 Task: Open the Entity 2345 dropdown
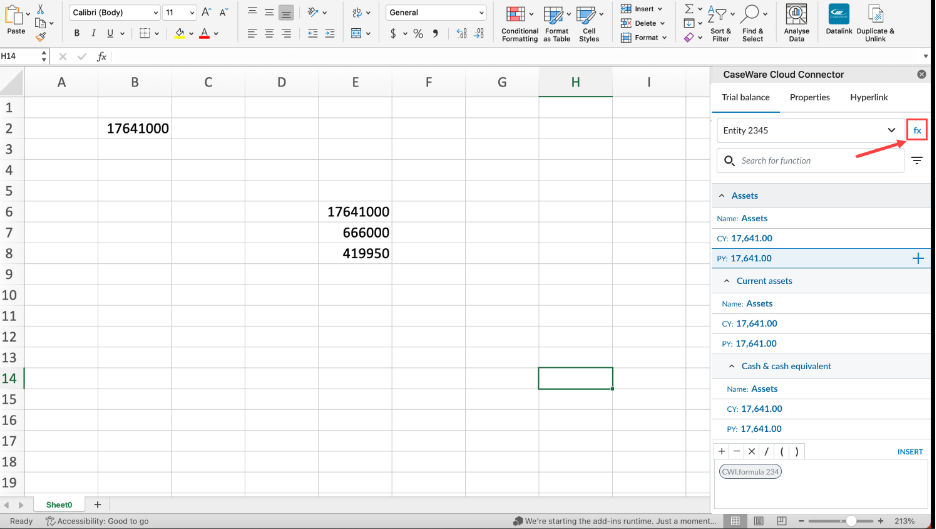(809, 130)
